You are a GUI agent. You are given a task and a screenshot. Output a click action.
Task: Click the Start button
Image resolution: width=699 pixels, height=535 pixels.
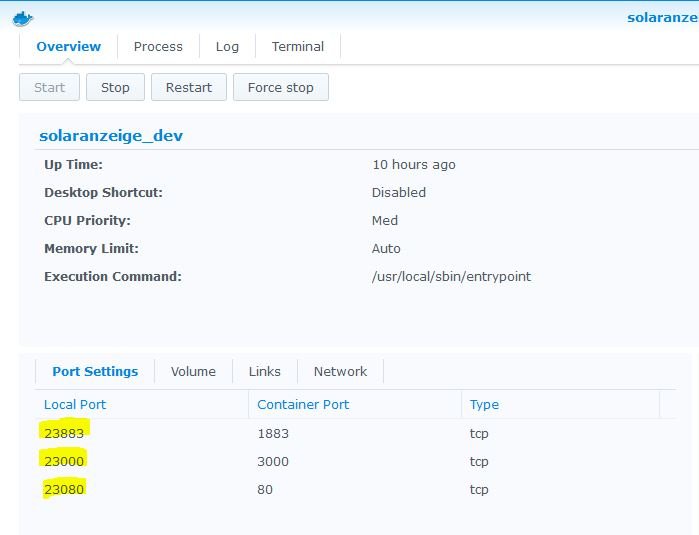click(50, 87)
